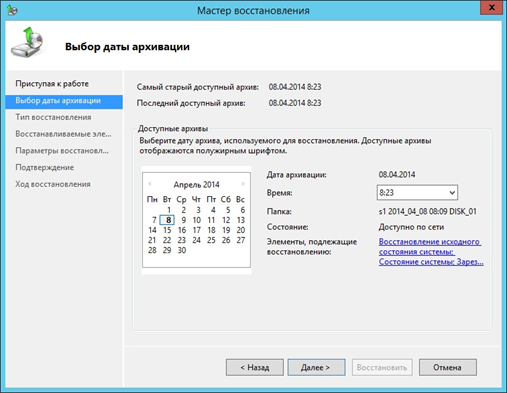
Task: Click Дата архивации value 08.04.2014
Action: coord(397,174)
